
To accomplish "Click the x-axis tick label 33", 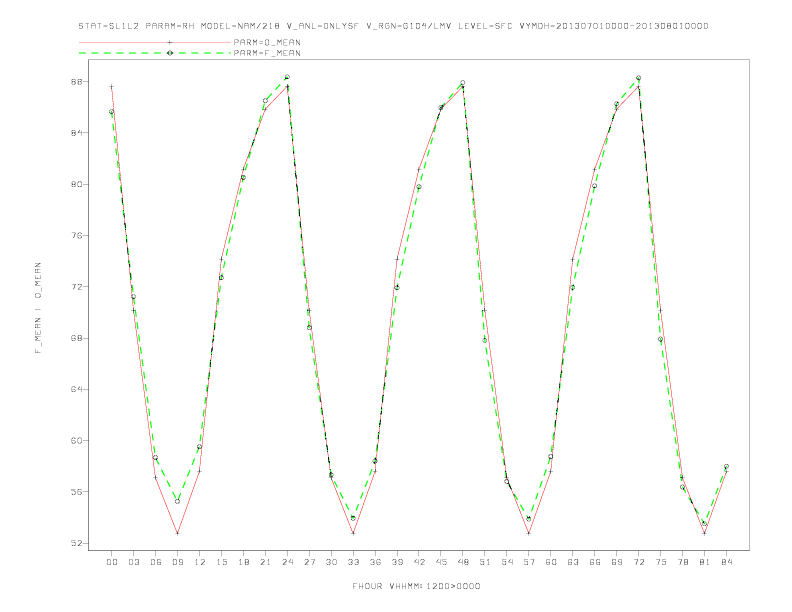I will pyautogui.click(x=353, y=562).
